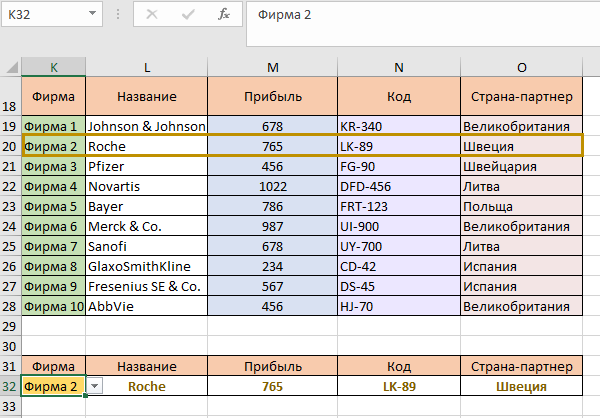Image resolution: width=600 pixels, height=418 pixels.
Task: Click the Johnson & Johnson cell
Action: [147, 126]
